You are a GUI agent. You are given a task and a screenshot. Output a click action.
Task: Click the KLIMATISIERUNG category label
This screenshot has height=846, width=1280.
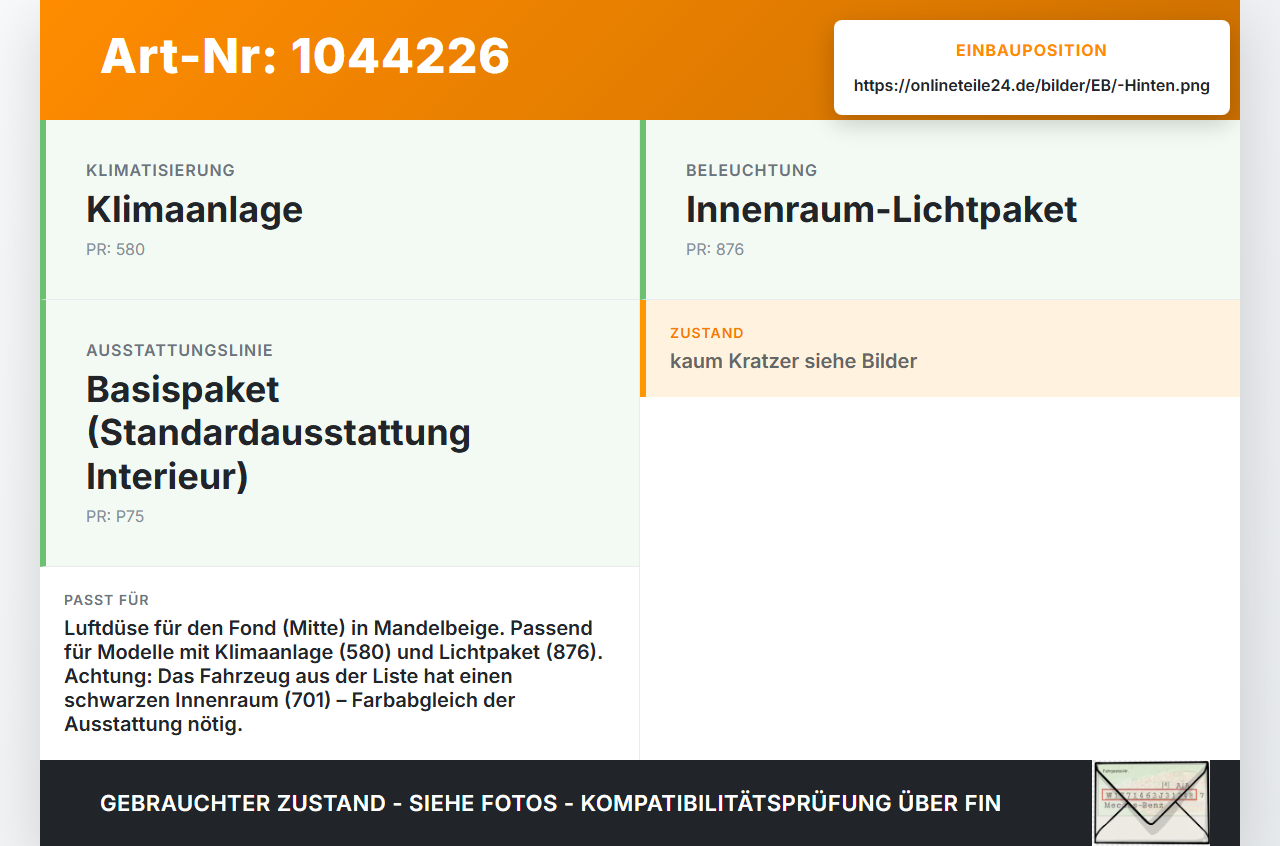point(160,171)
